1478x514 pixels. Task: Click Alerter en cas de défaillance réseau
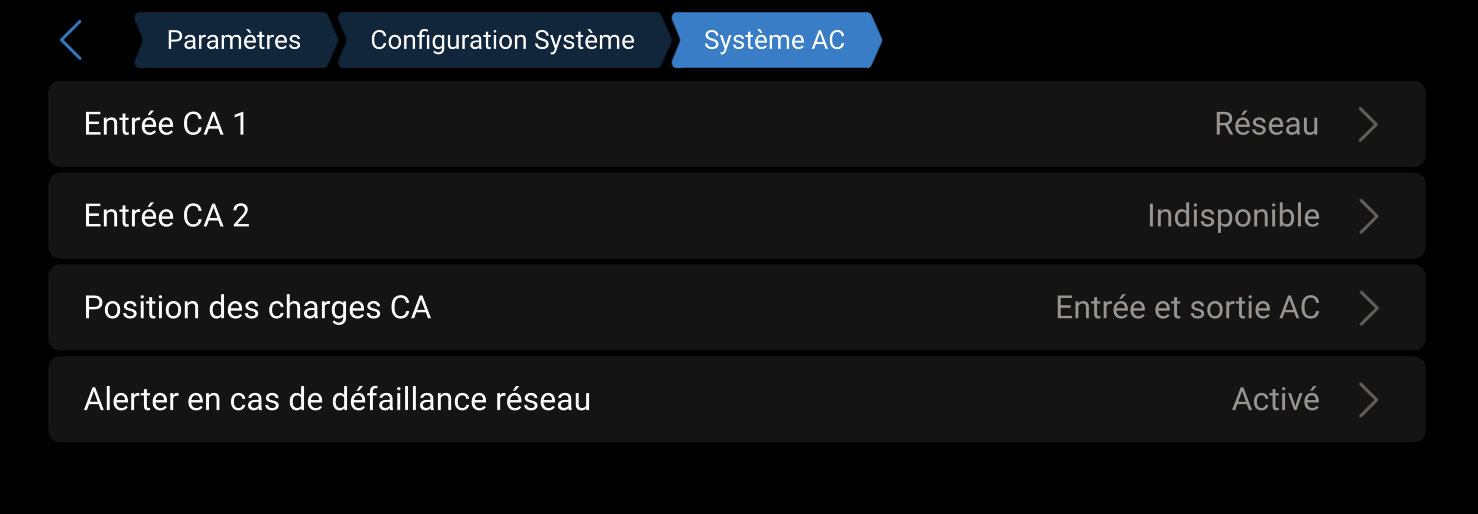(x=337, y=400)
